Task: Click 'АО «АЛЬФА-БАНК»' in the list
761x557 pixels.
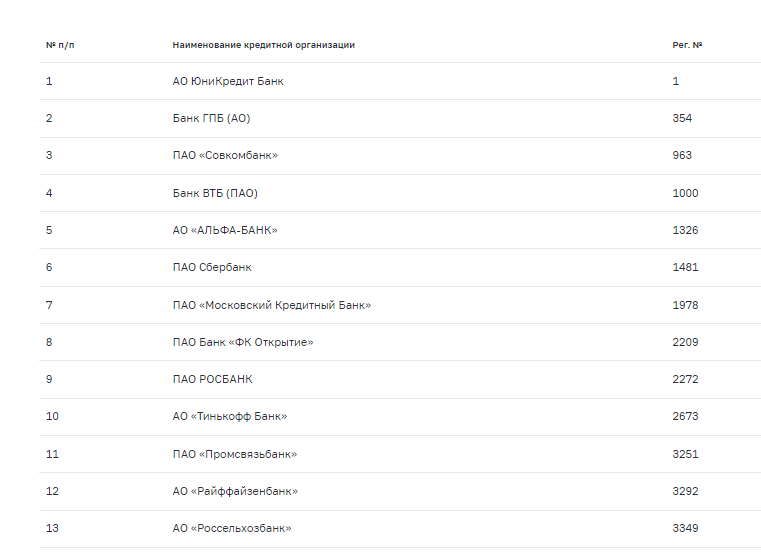Action: (225, 230)
